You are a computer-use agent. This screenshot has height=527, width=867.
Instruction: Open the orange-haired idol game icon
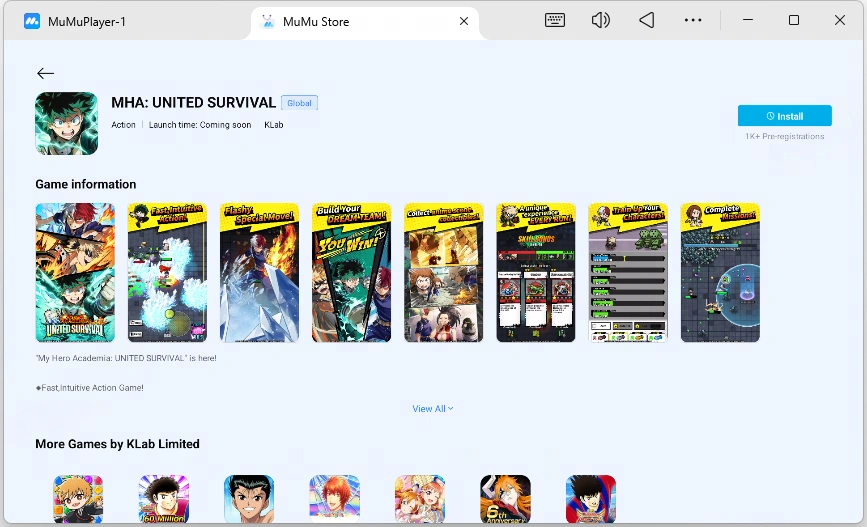point(335,499)
